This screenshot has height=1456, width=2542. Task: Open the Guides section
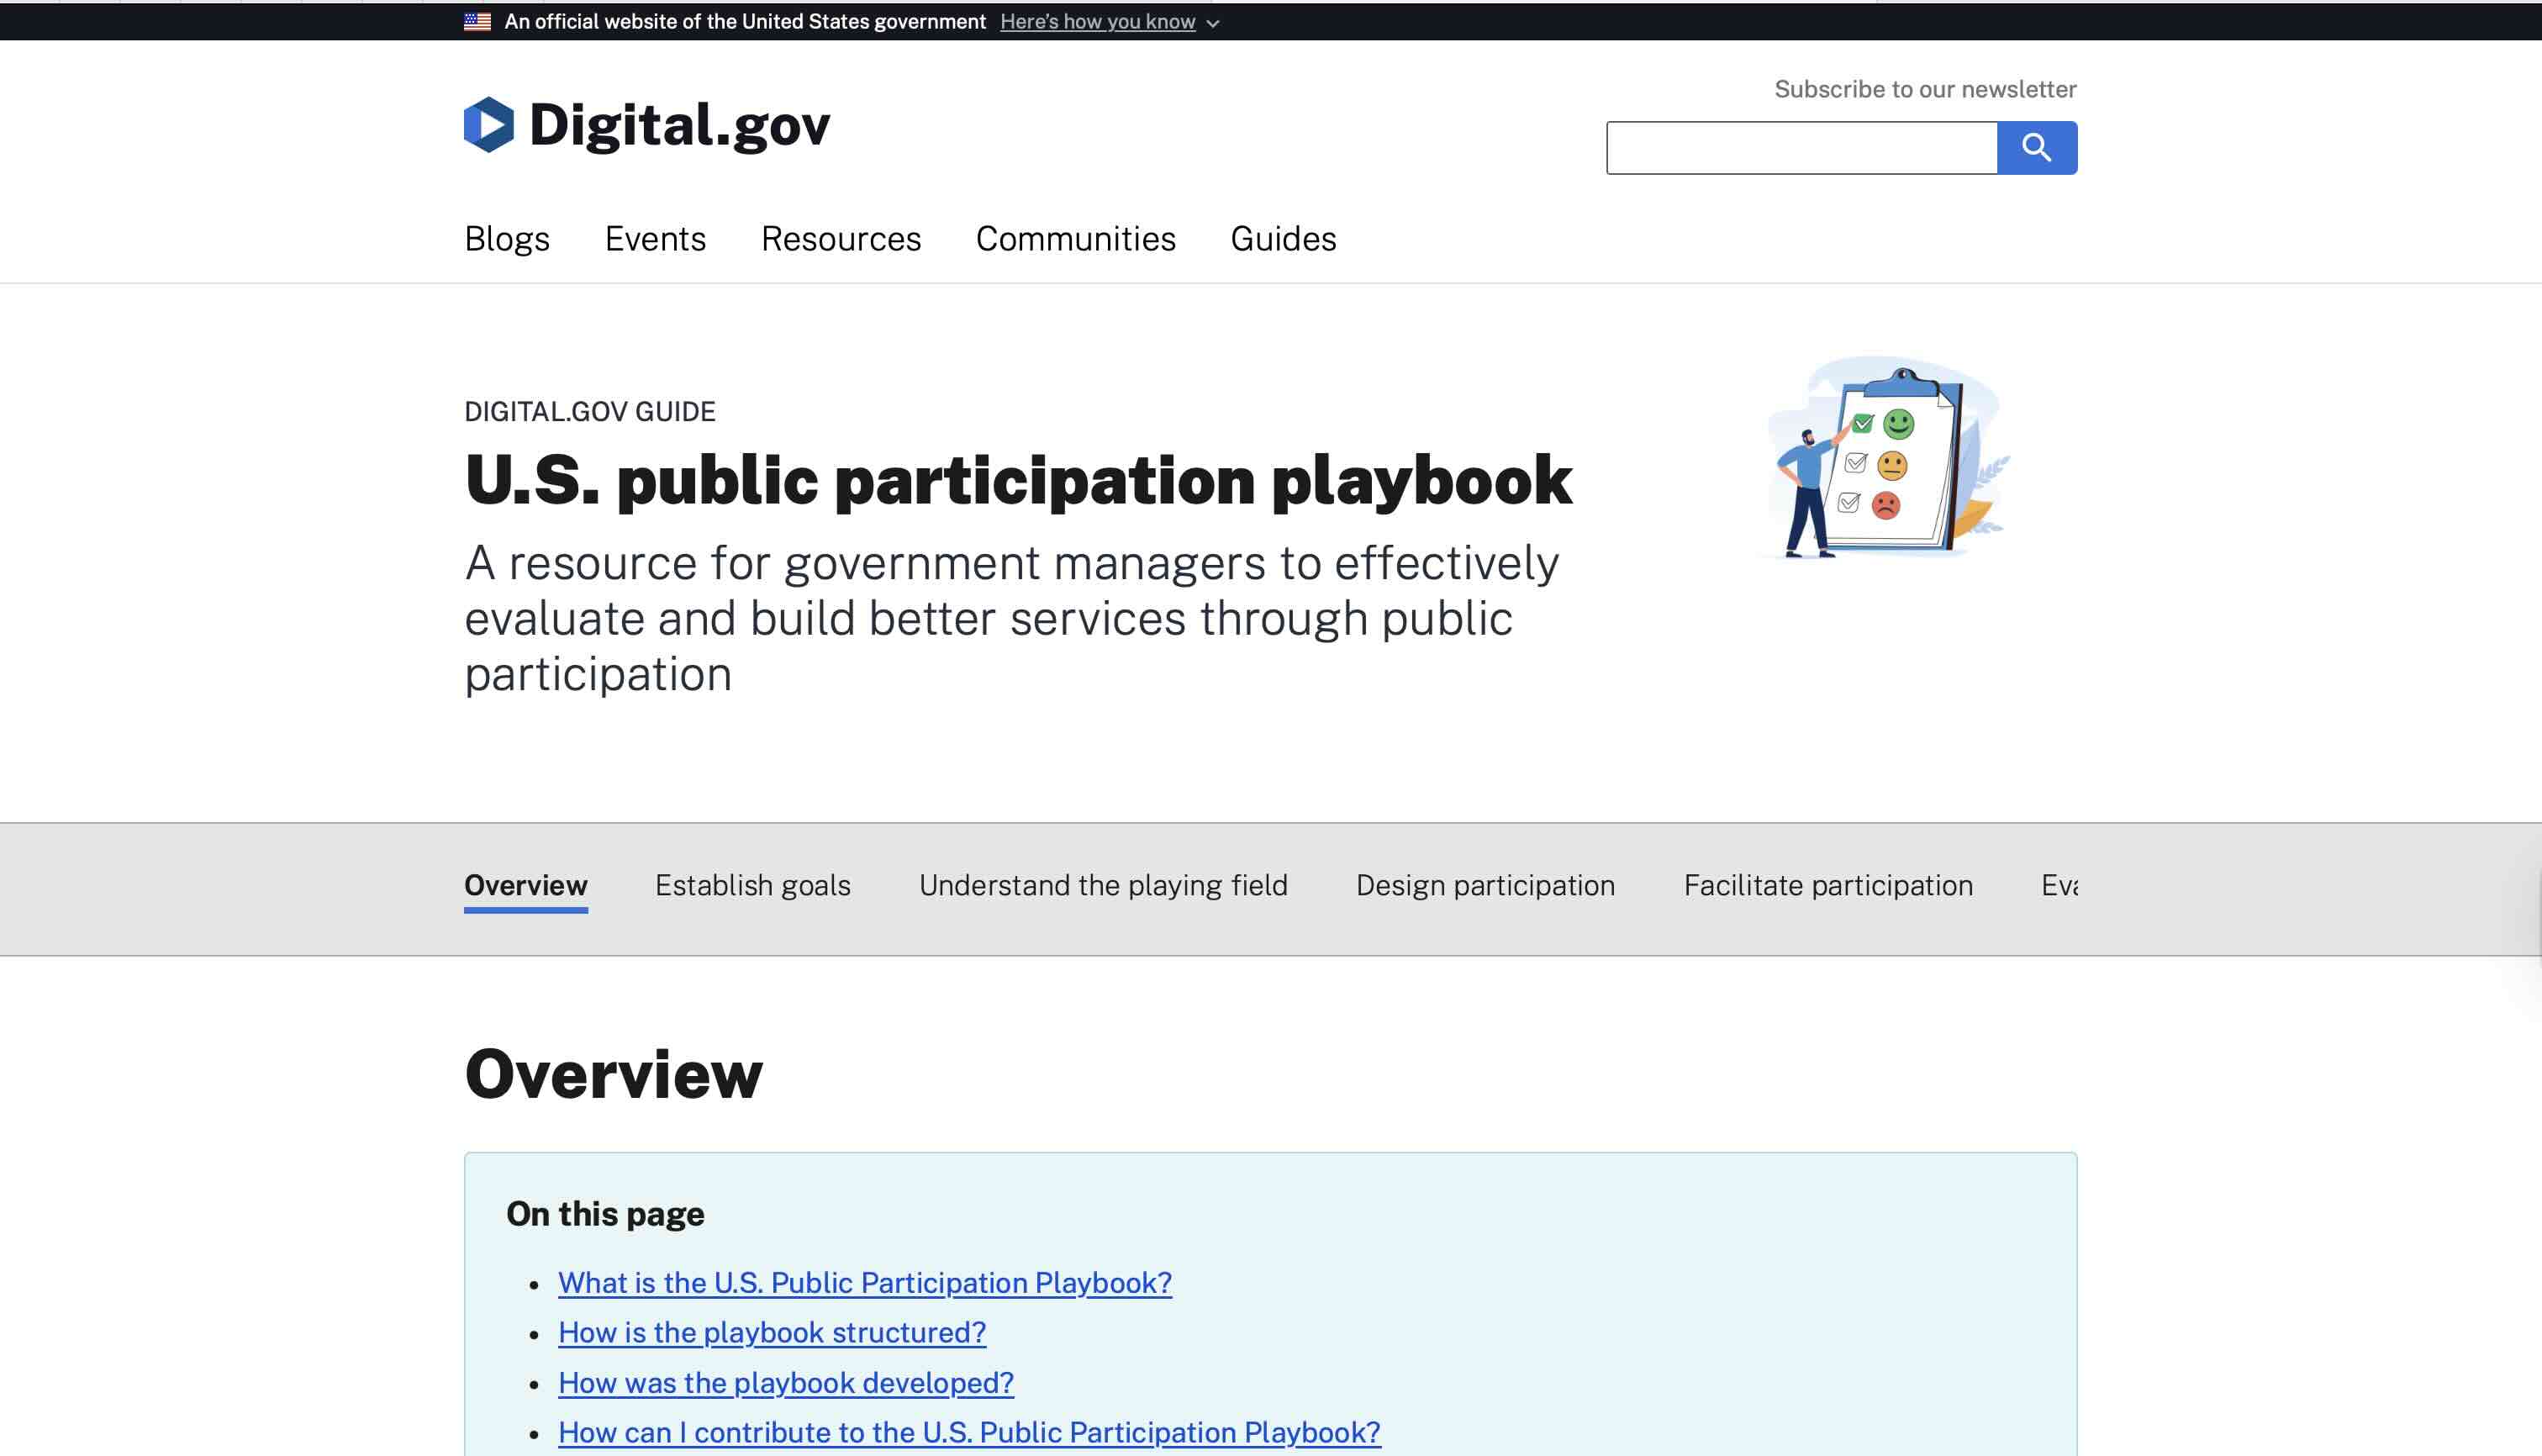point(1283,239)
